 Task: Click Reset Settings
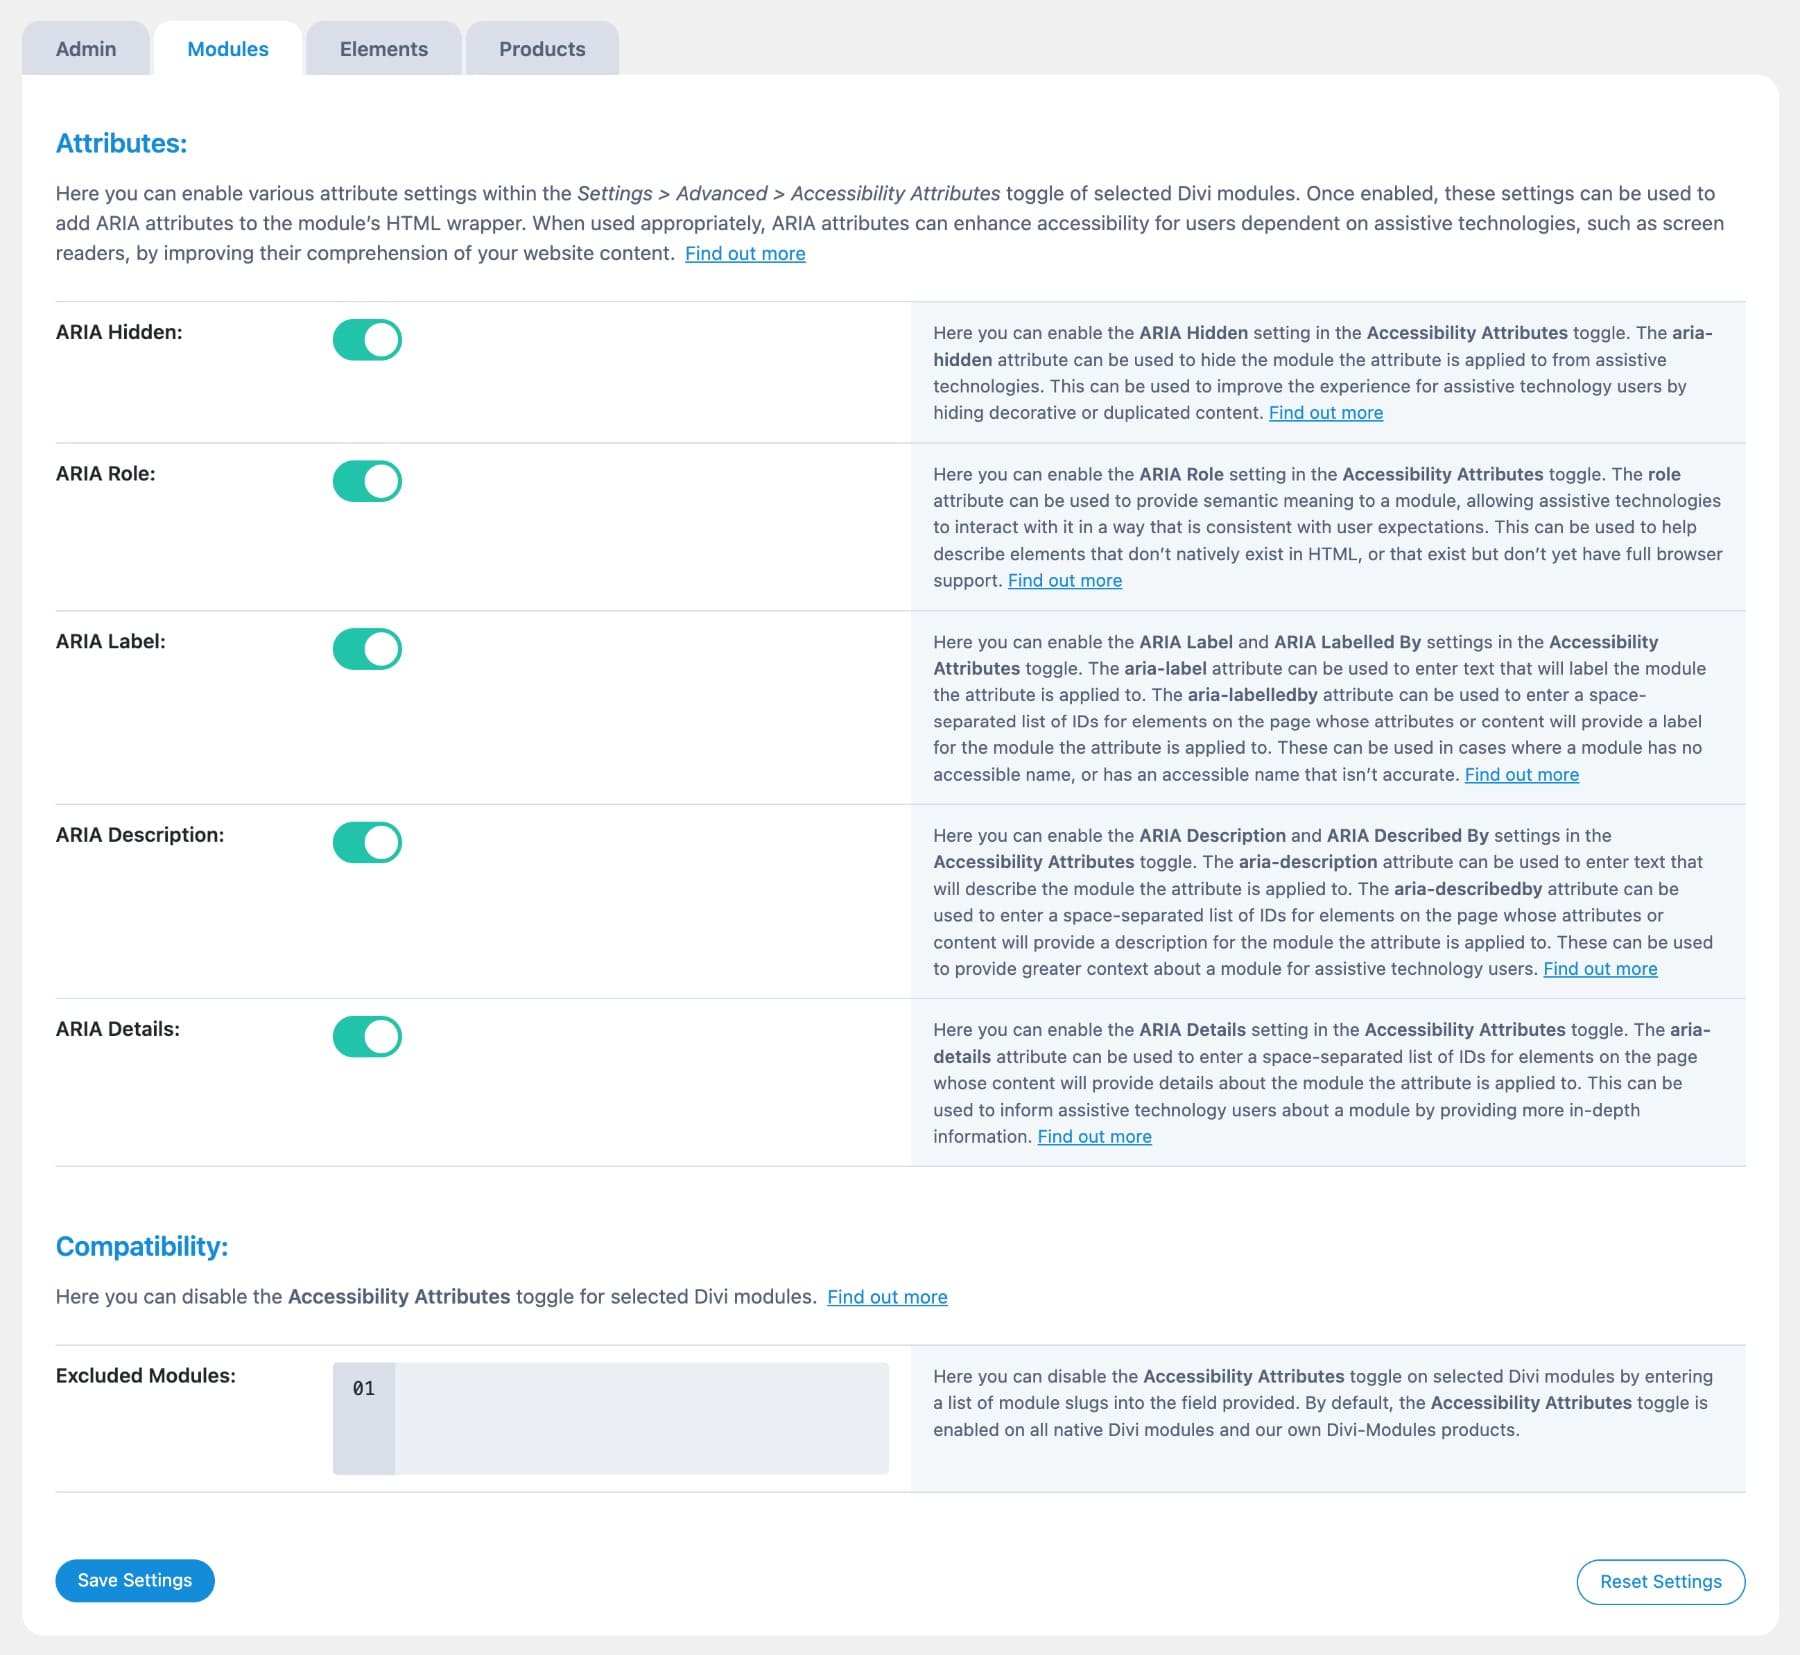point(1660,1581)
